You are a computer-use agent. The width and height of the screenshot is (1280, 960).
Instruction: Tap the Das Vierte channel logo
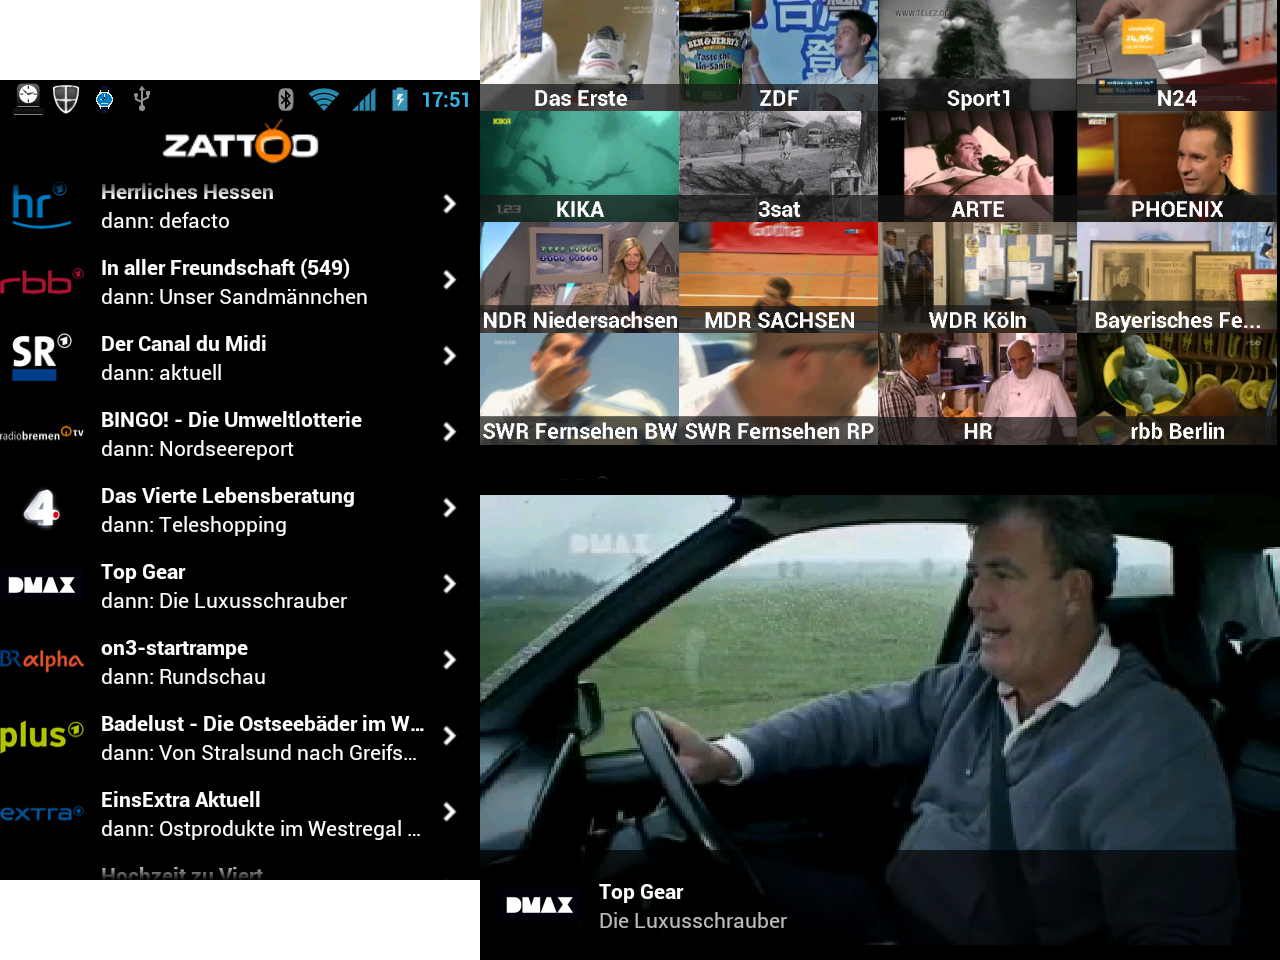click(41, 508)
